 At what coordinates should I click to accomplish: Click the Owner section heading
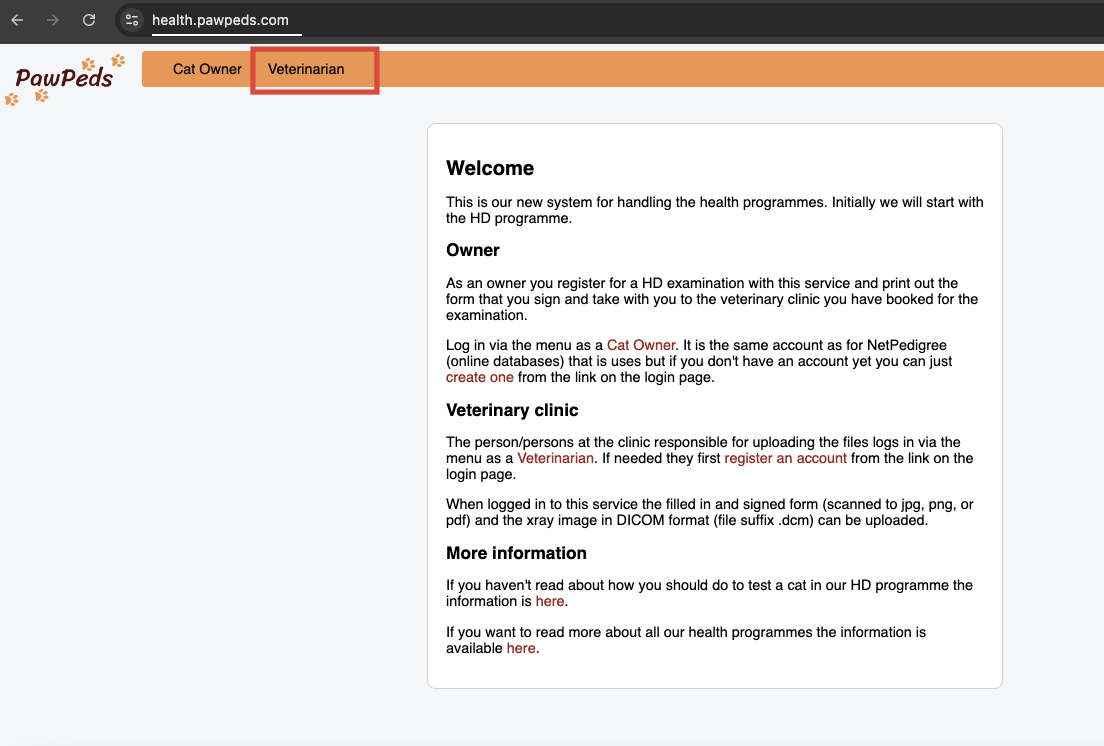(472, 251)
